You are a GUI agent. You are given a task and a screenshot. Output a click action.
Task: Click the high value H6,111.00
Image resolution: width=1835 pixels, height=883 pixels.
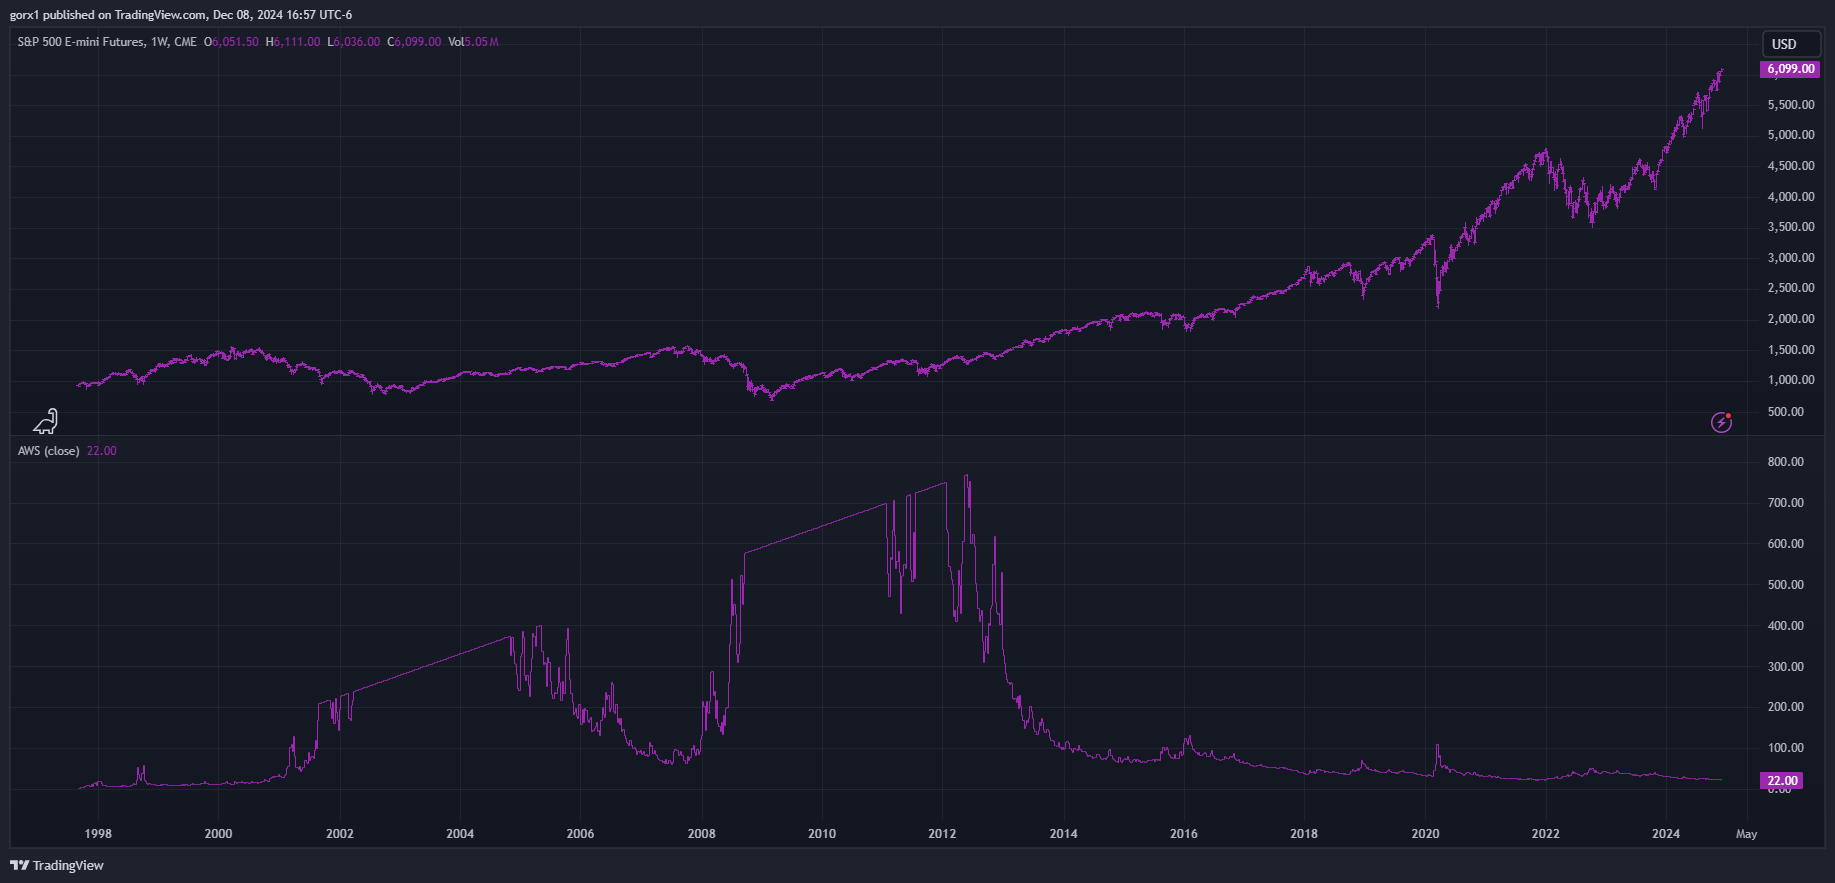click(x=293, y=42)
